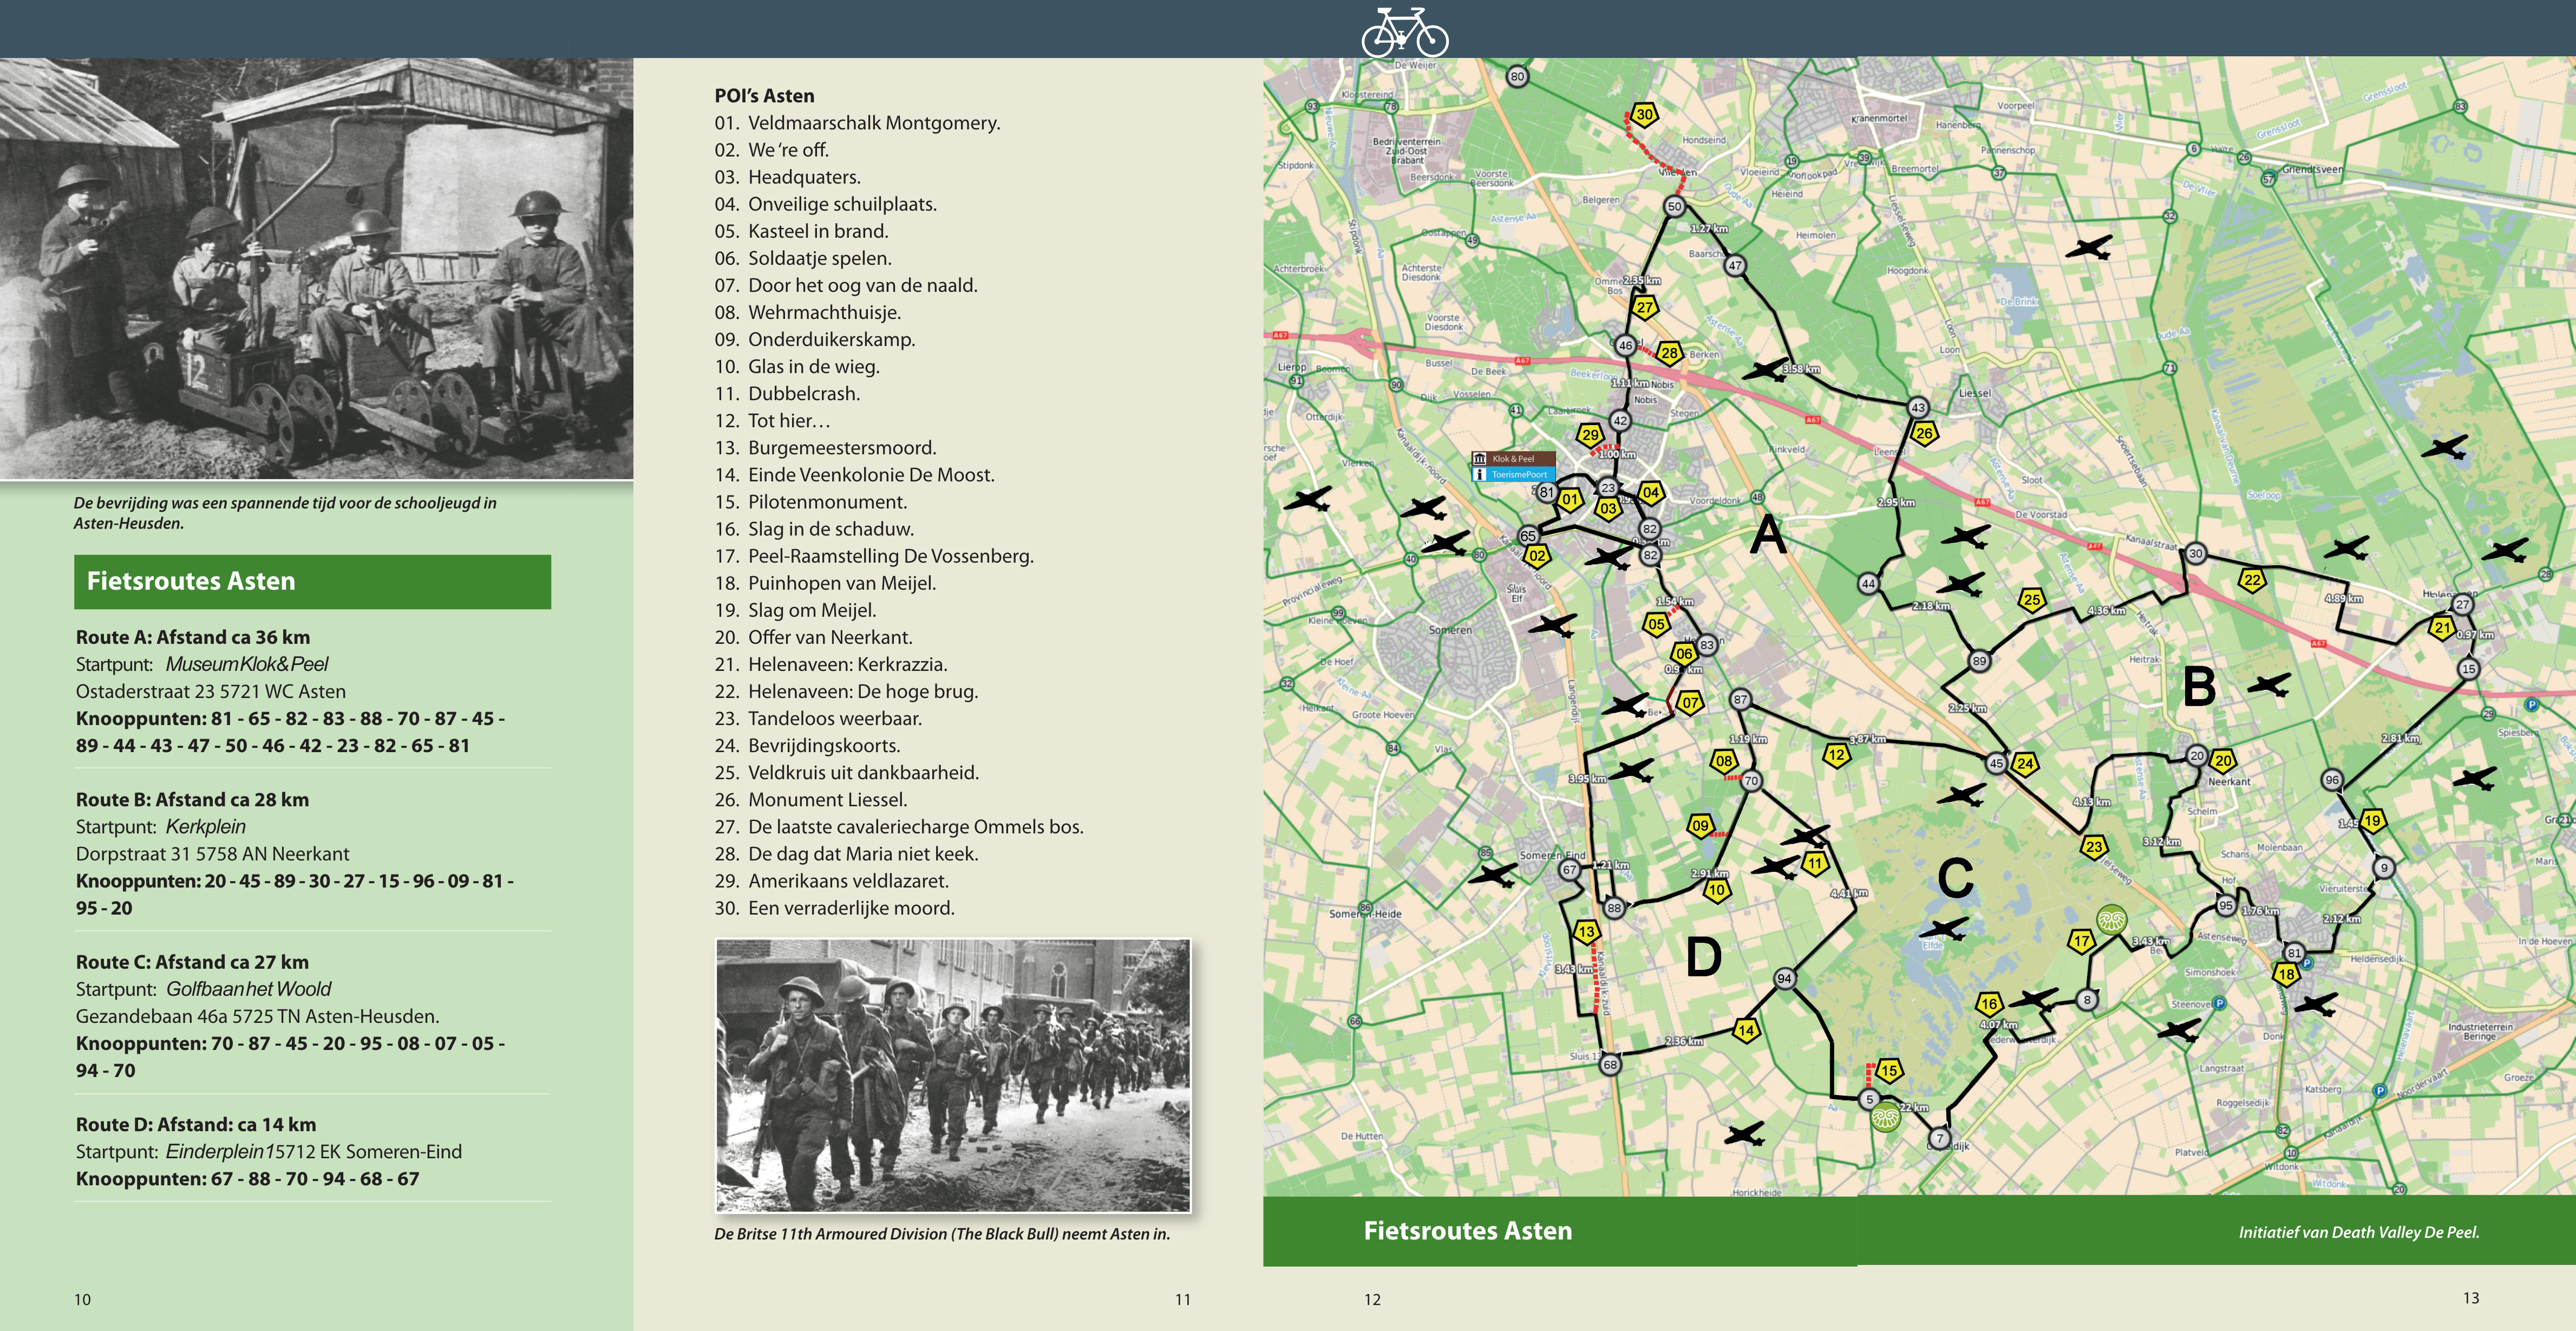The width and height of the screenshot is (2576, 1331).
Task: Click the ToerismePoort info icon
Action: (x=1479, y=474)
